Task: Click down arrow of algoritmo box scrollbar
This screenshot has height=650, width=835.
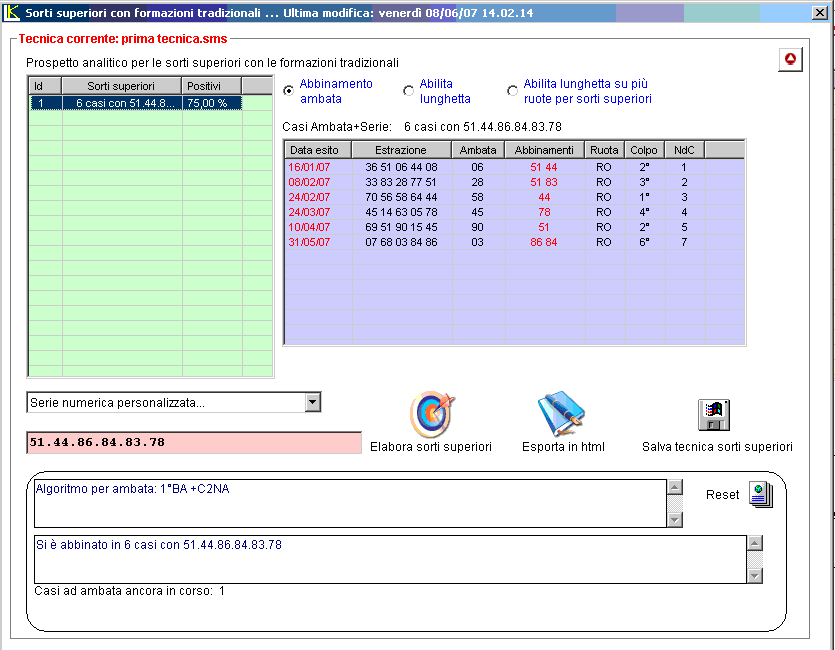Action: [x=675, y=520]
